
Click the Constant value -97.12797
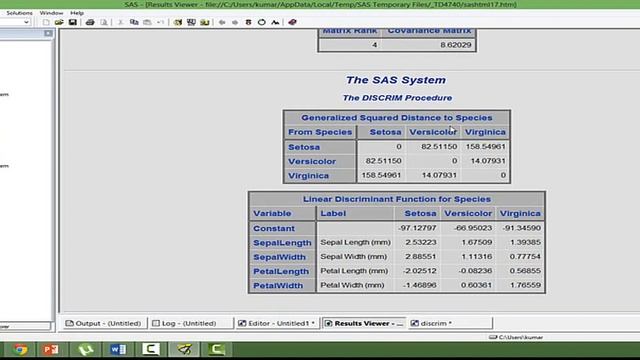[x=418, y=228]
